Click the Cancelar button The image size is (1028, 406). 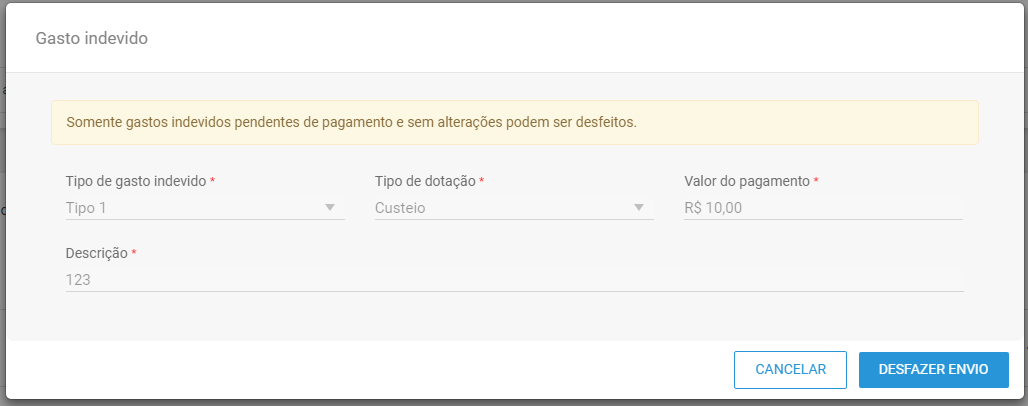click(x=791, y=370)
